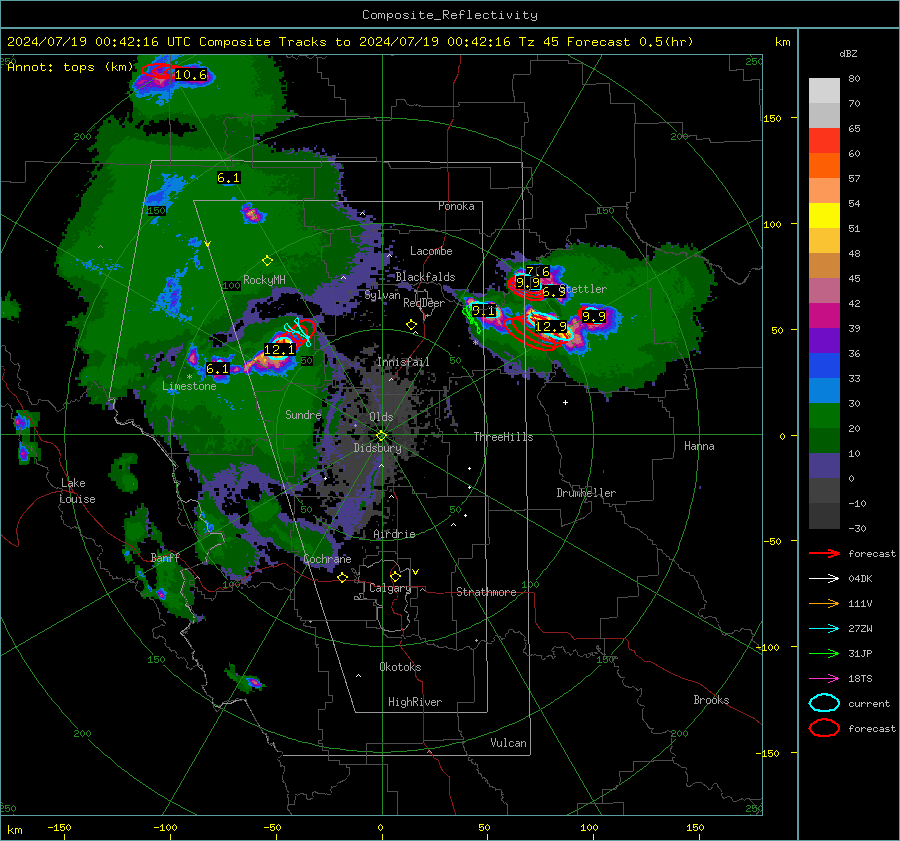Click the ThreeHills town label
The height and width of the screenshot is (841, 900).
503,437
